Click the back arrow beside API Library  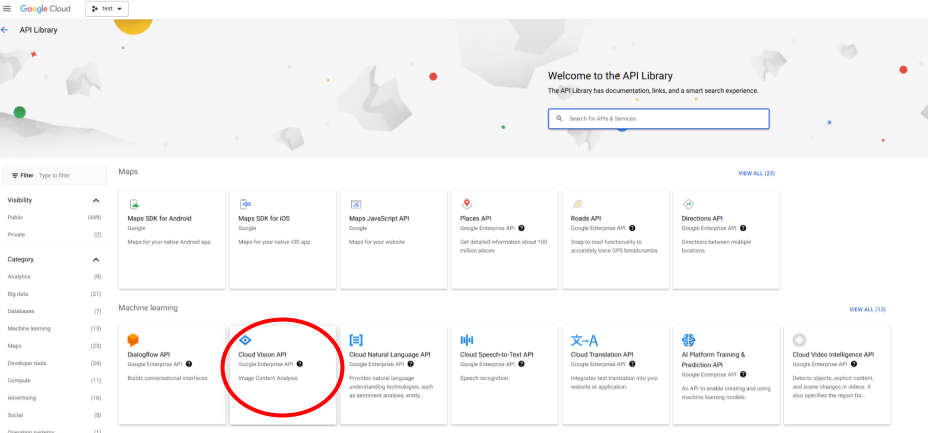[5, 30]
